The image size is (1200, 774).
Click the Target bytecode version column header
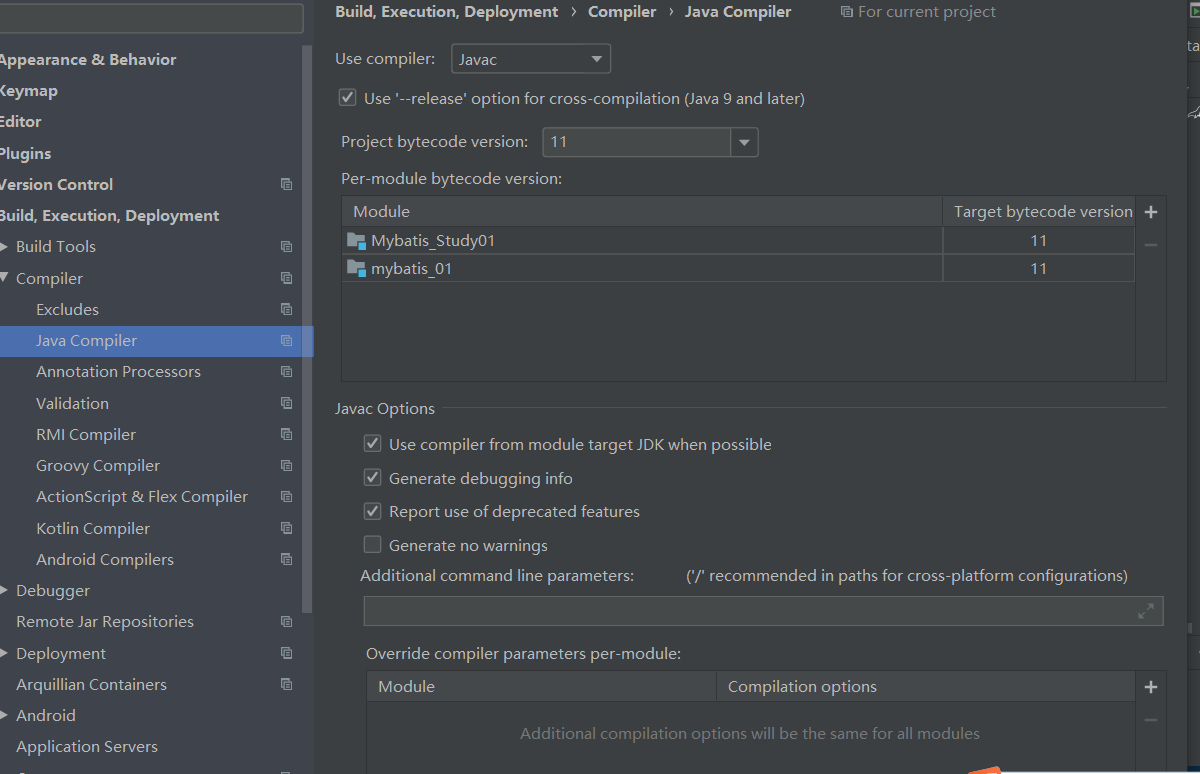(x=1039, y=211)
